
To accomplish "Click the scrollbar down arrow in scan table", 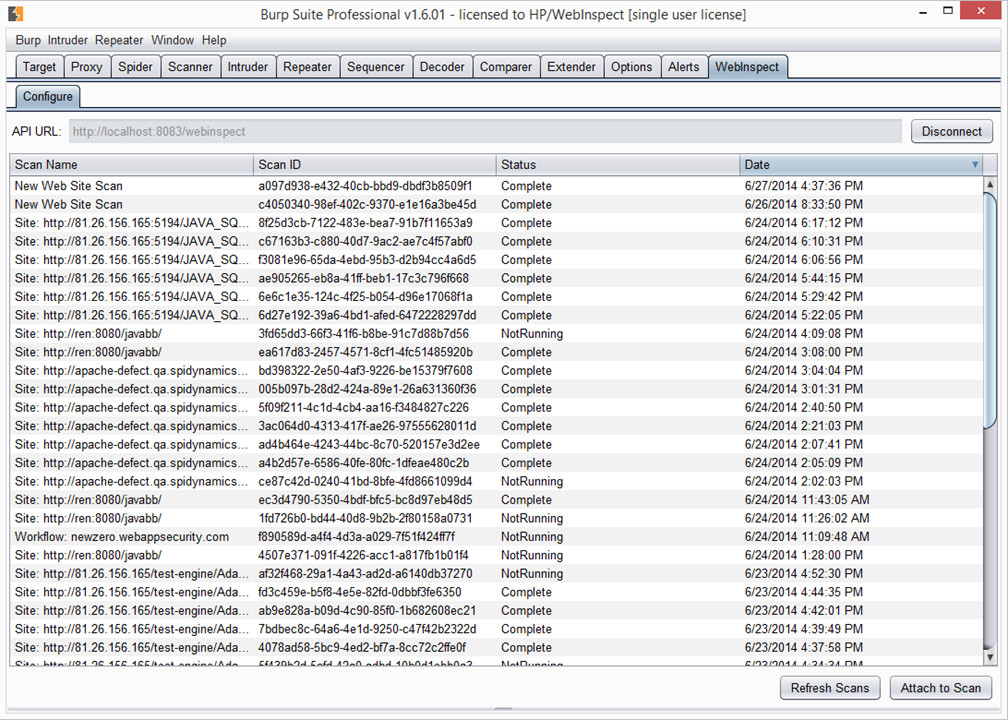I will (990, 657).
